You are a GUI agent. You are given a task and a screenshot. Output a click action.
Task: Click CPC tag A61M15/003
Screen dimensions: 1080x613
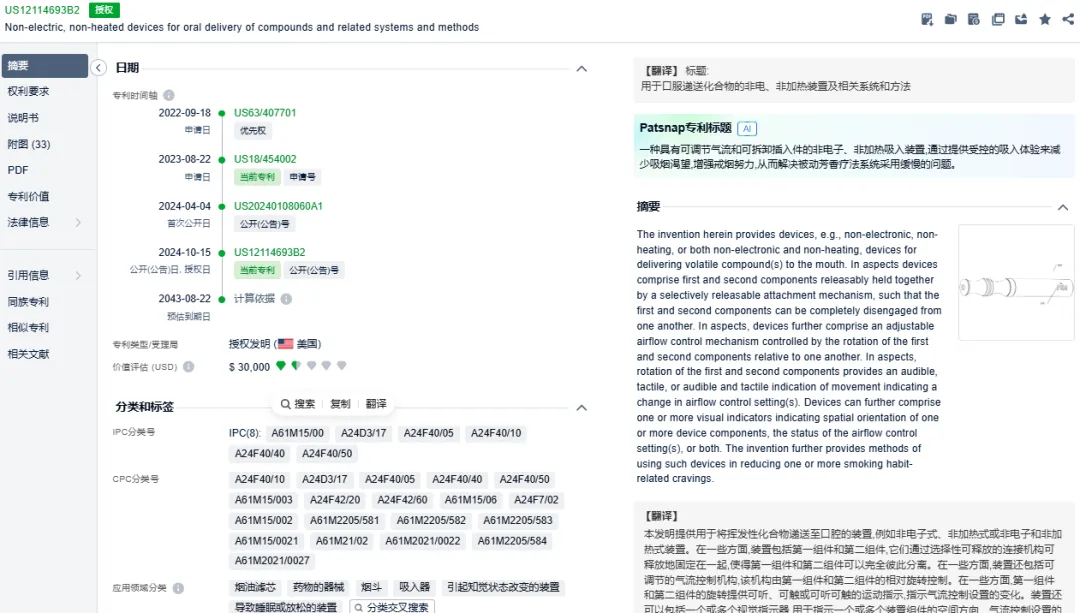pyautogui.click(x=264, y=500)
